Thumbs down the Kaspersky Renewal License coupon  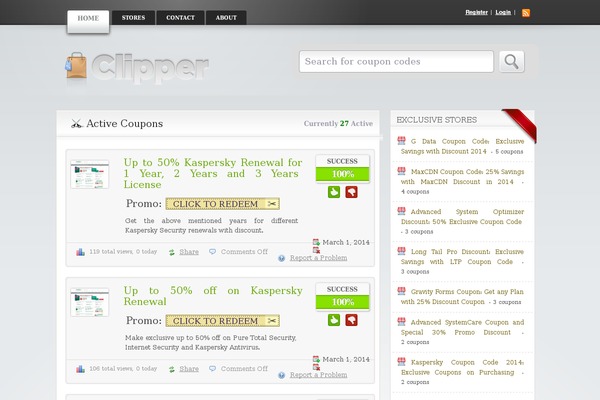pos(351,192)
